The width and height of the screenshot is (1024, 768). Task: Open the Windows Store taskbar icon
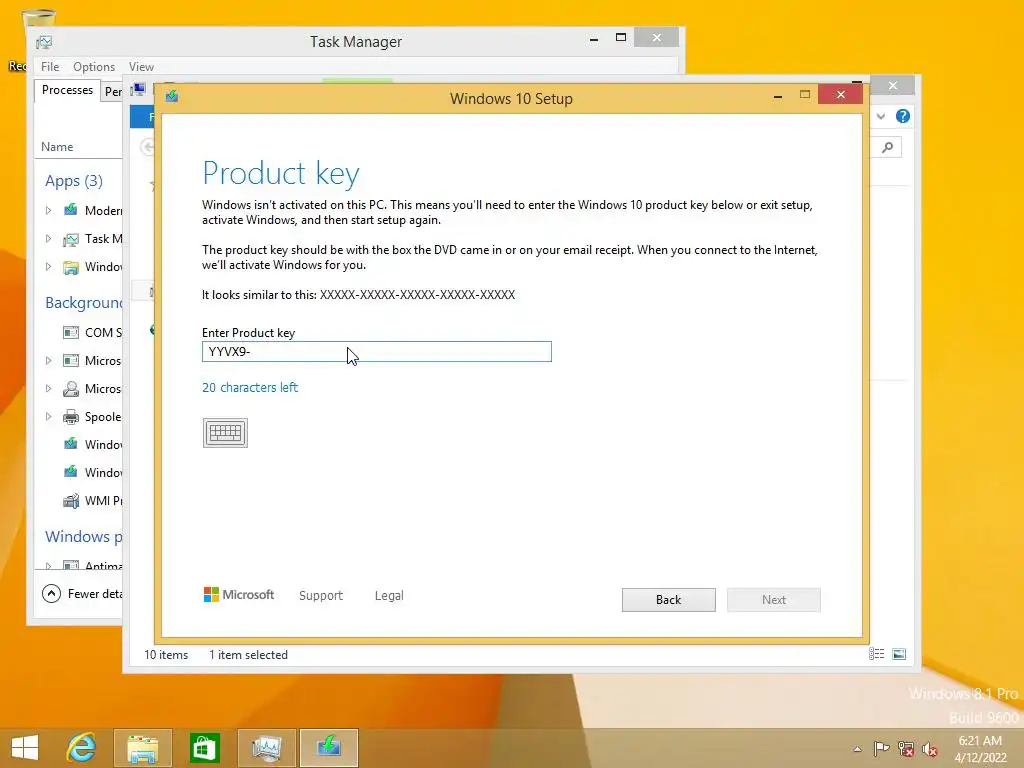click(204, 748)
